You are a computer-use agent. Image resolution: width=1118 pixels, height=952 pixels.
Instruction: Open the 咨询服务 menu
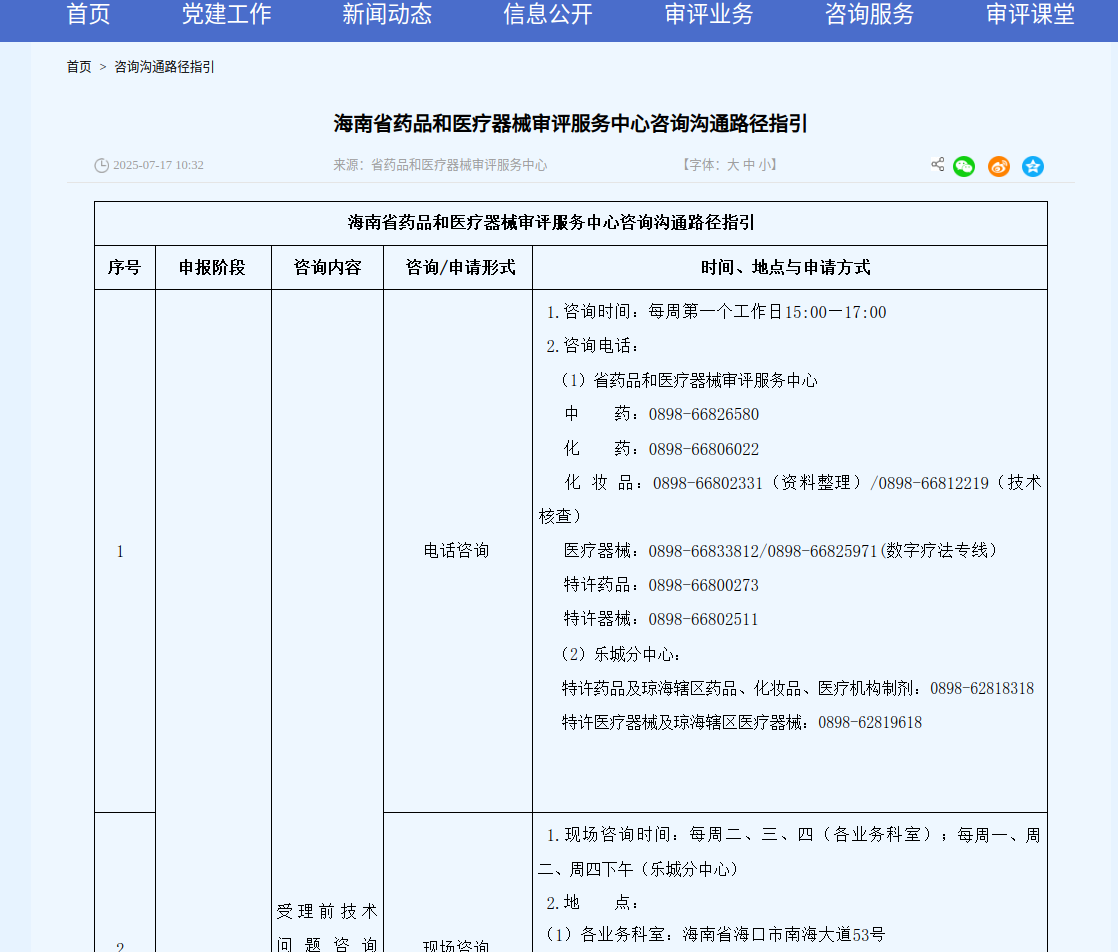point(870,15)
